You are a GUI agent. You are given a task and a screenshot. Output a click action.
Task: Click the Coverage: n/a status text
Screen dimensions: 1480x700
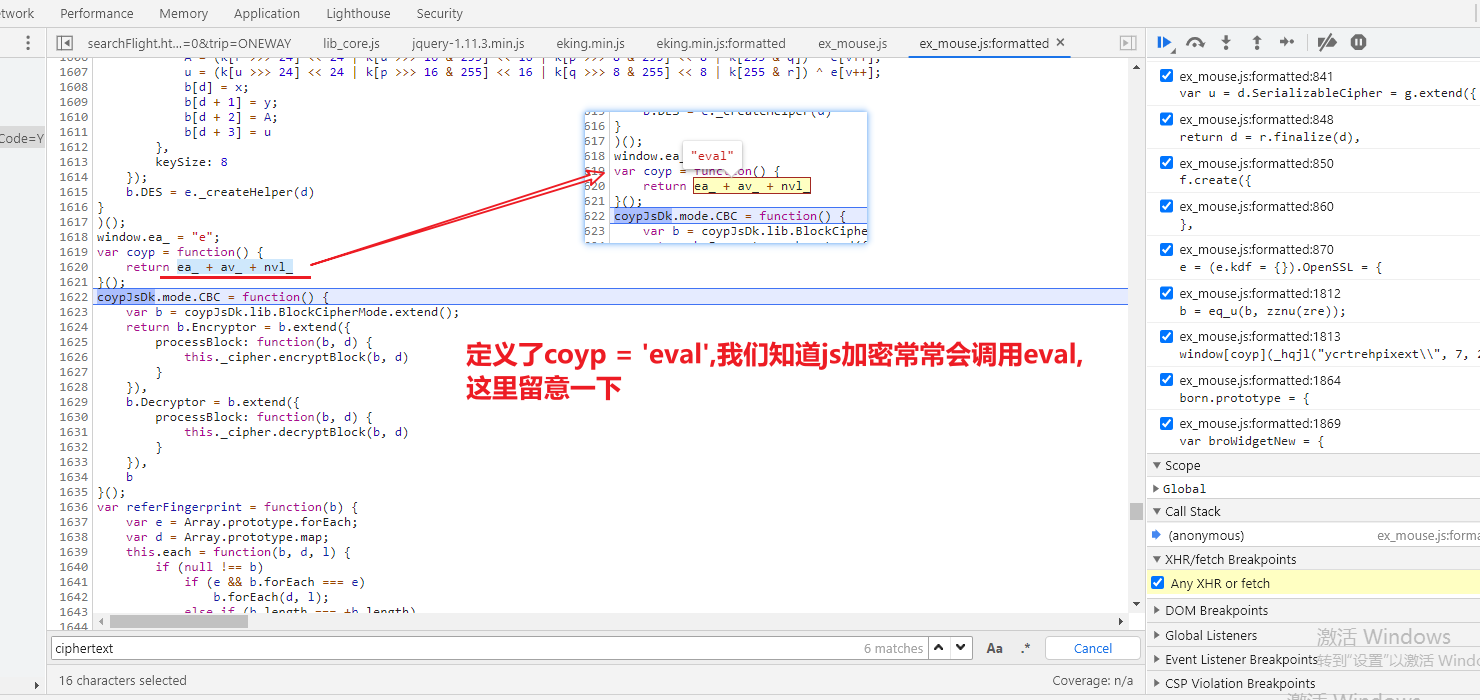[x=1092, y=680]
